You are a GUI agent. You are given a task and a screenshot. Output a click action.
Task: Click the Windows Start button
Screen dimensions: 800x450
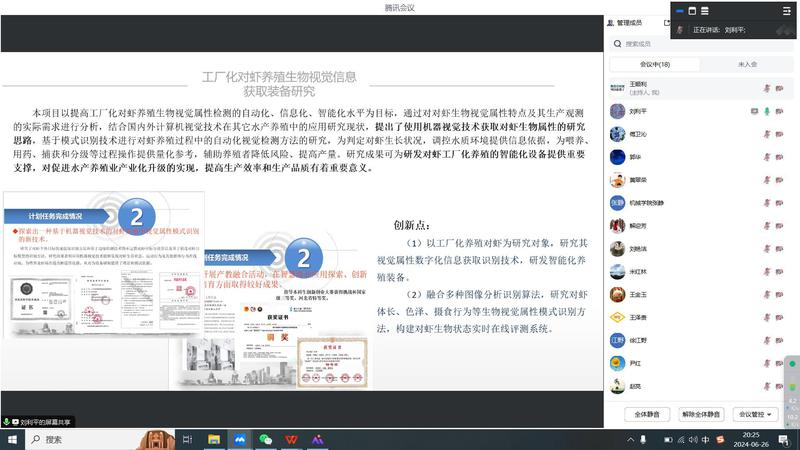pyautogui.click(x=13, y=439)
